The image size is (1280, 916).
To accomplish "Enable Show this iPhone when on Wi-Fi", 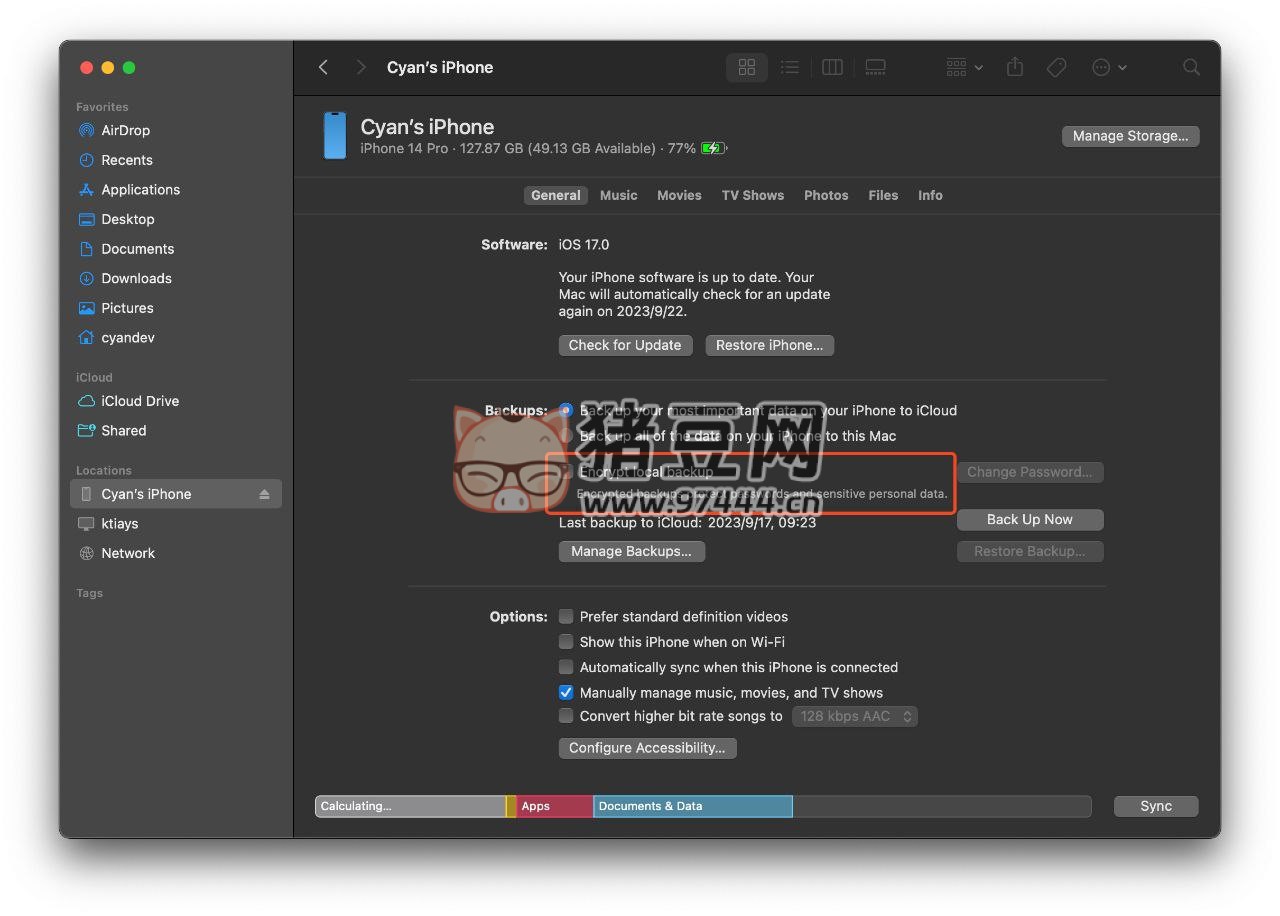I will [x=566, y=642].
